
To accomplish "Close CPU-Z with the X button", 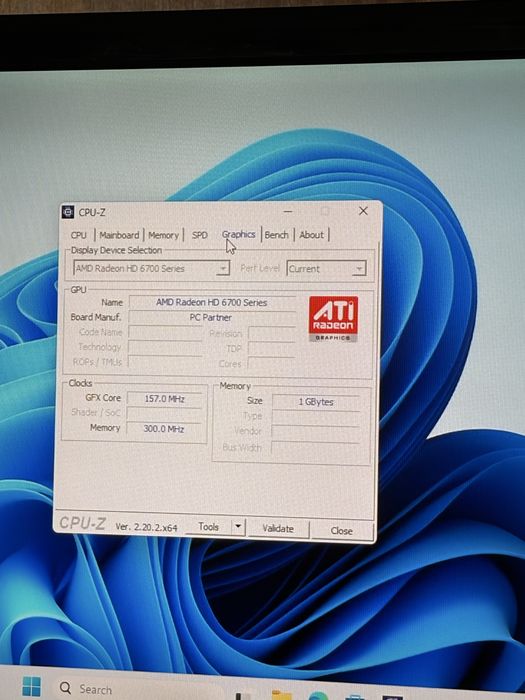I will point(363,211).
